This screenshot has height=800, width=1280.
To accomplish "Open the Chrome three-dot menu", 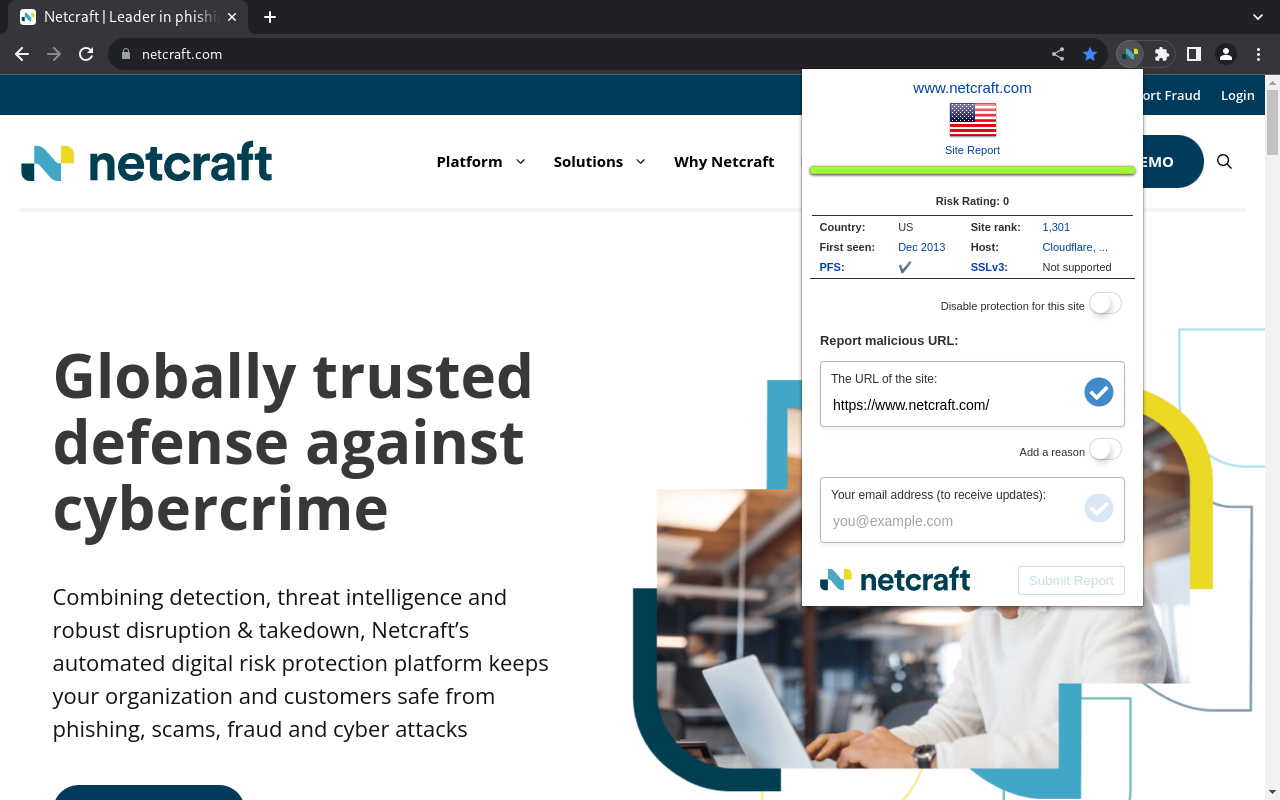I will click(x=1258, y=54).
